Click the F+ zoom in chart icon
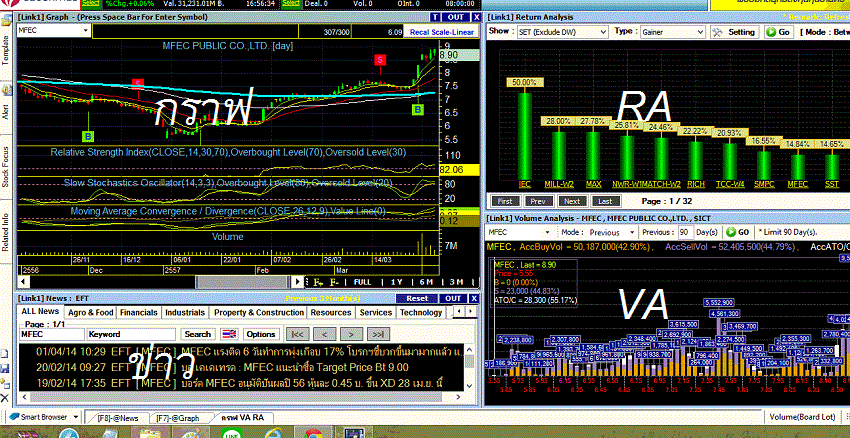 318,282
